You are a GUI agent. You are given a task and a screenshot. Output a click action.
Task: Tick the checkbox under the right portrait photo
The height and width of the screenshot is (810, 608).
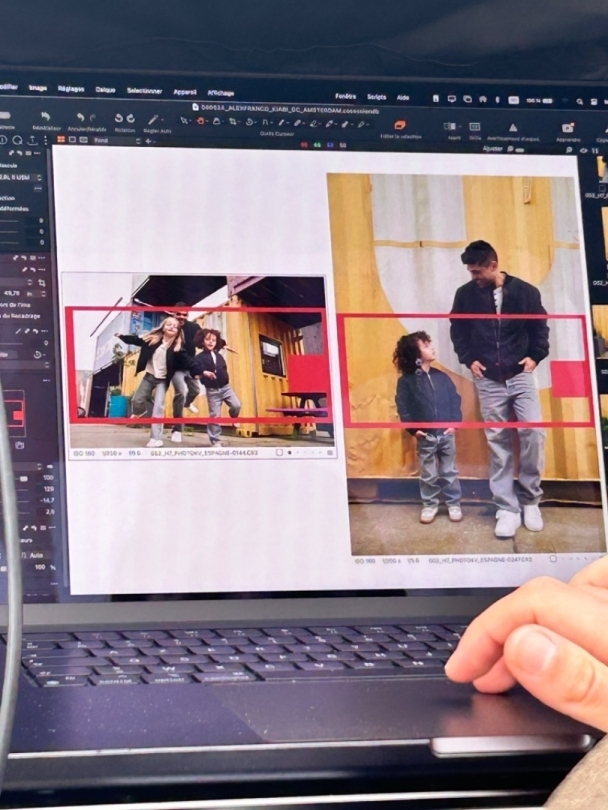pos(551,560)
